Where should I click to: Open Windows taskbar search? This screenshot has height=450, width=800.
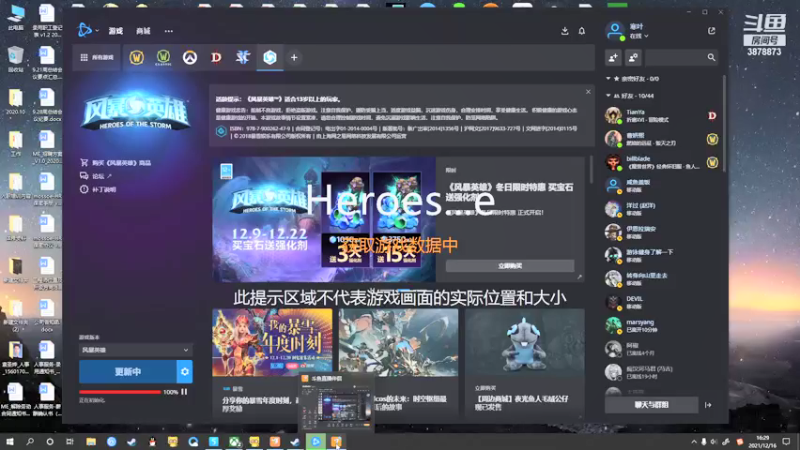pos(30,442)
